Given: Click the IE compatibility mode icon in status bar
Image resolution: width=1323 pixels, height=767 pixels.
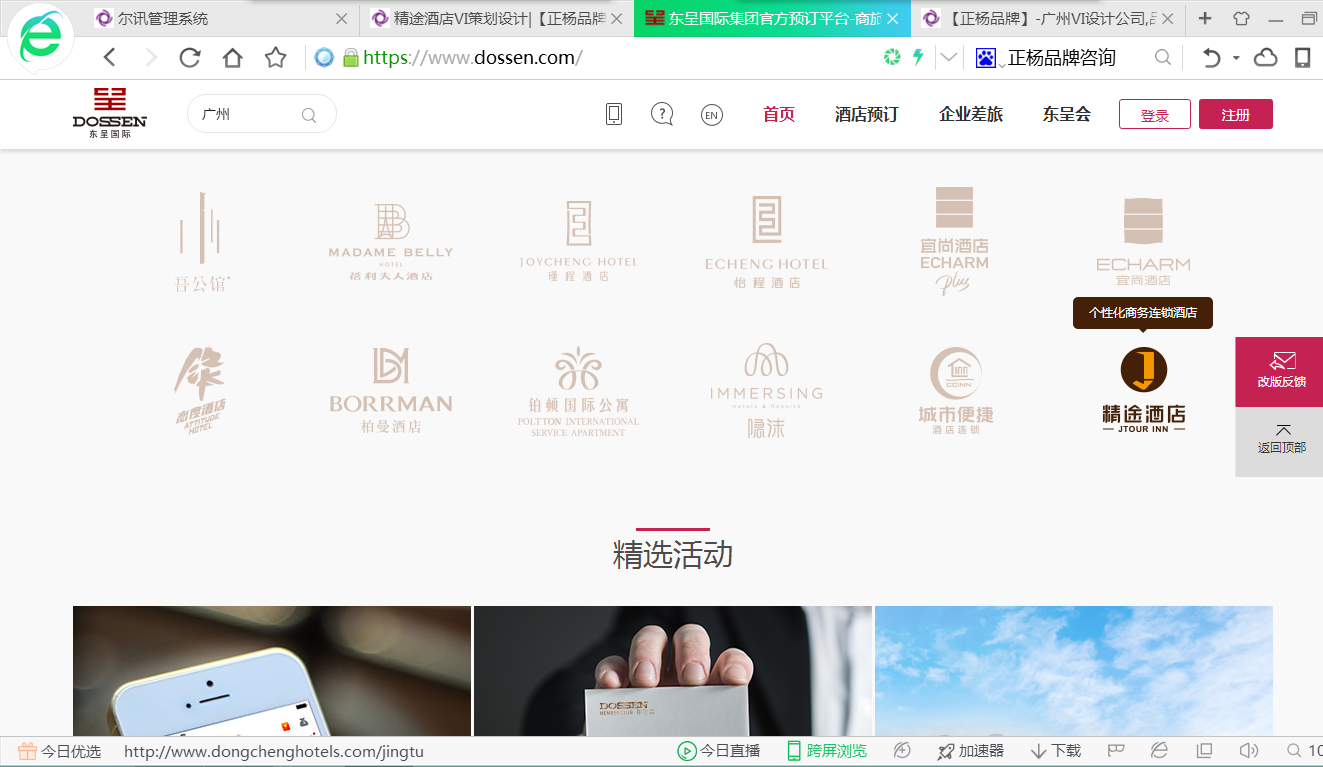Looking at the screenshot, I should [x=1159, y=751].
